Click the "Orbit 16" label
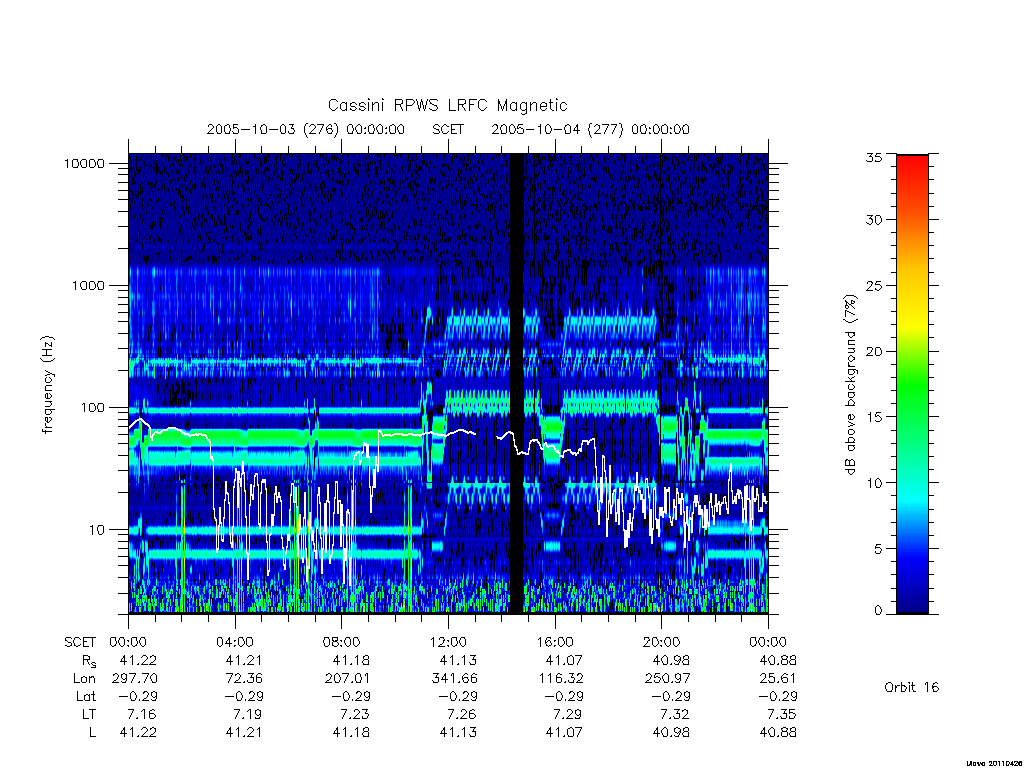 click(x=911, y=687)
